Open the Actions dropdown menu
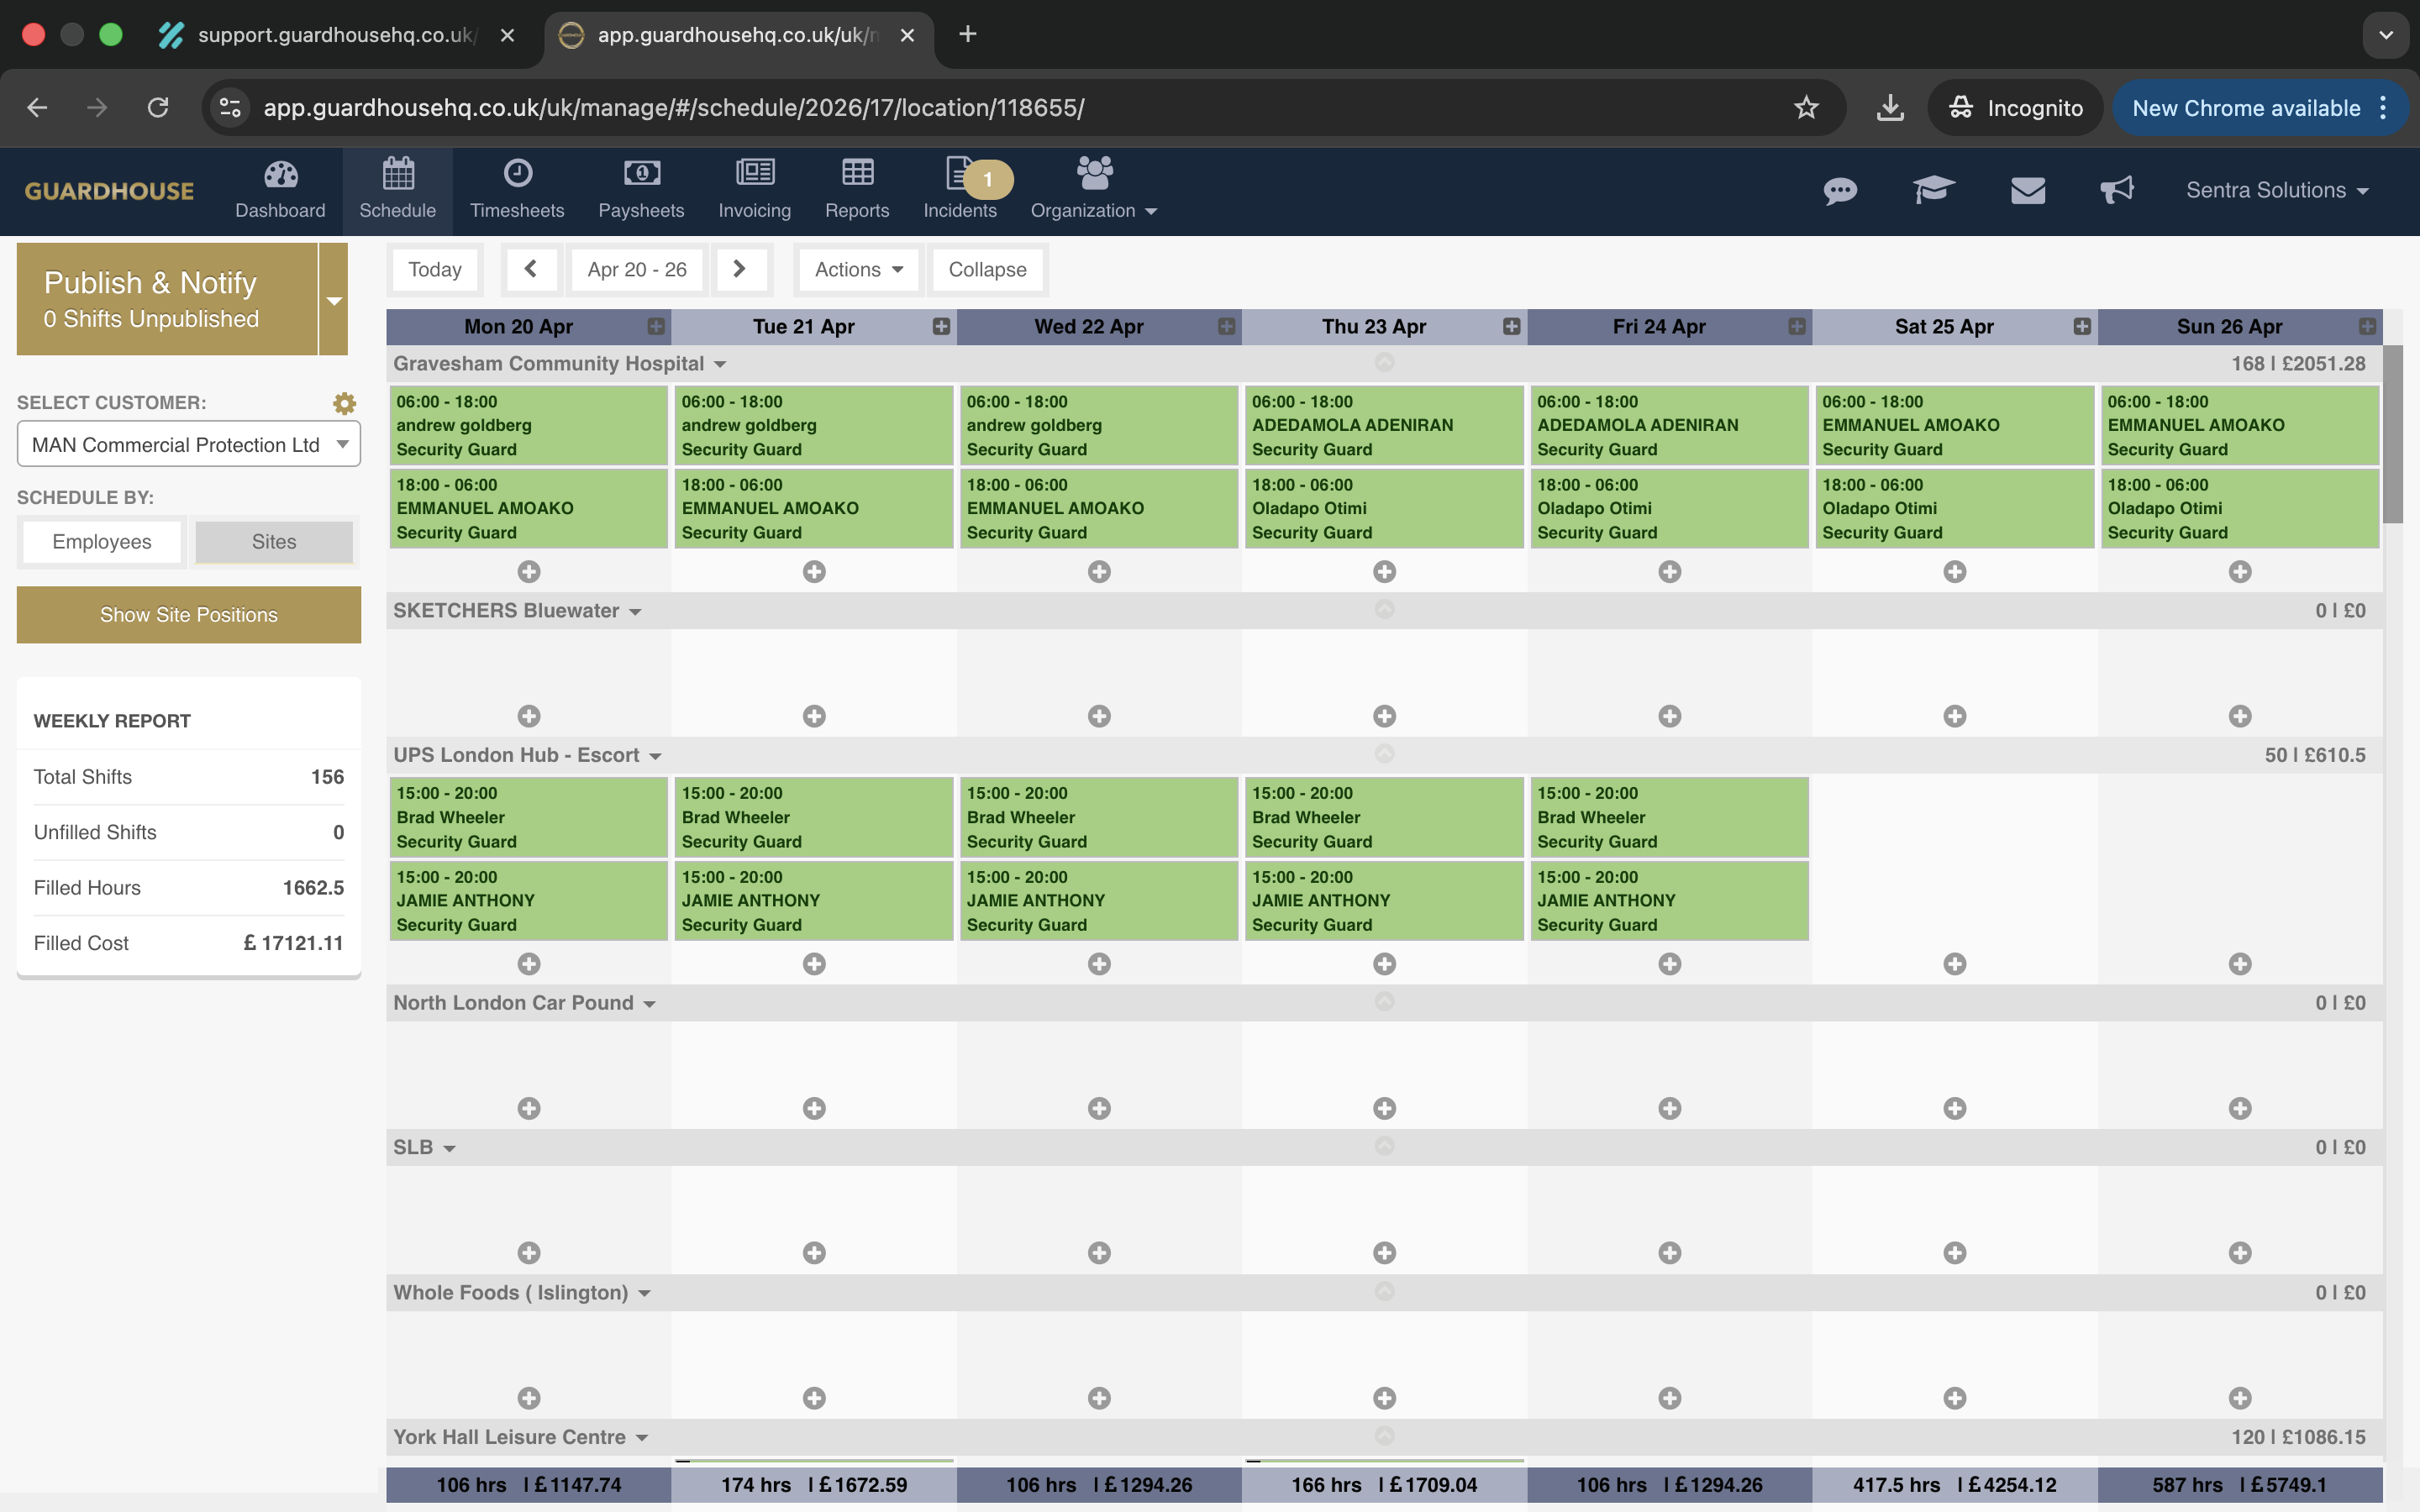Viewport: 2420px width, 1512px height. coord(858,270)
